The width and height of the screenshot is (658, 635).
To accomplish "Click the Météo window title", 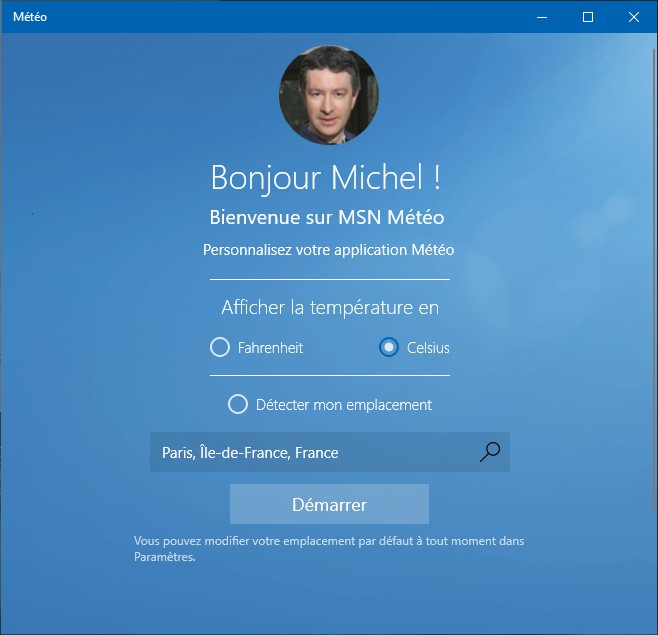I will 30,17.
